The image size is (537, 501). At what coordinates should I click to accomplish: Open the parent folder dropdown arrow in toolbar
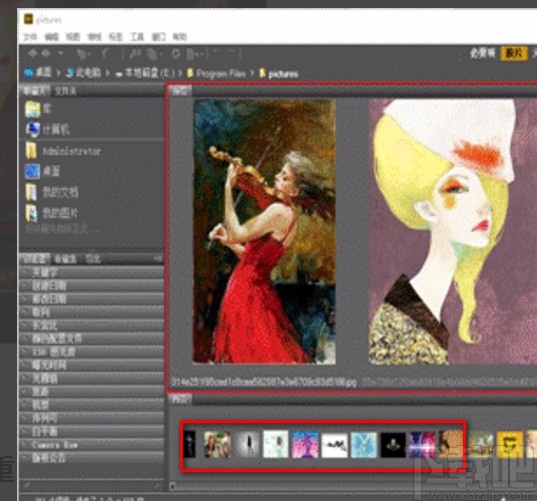[61, 53]
